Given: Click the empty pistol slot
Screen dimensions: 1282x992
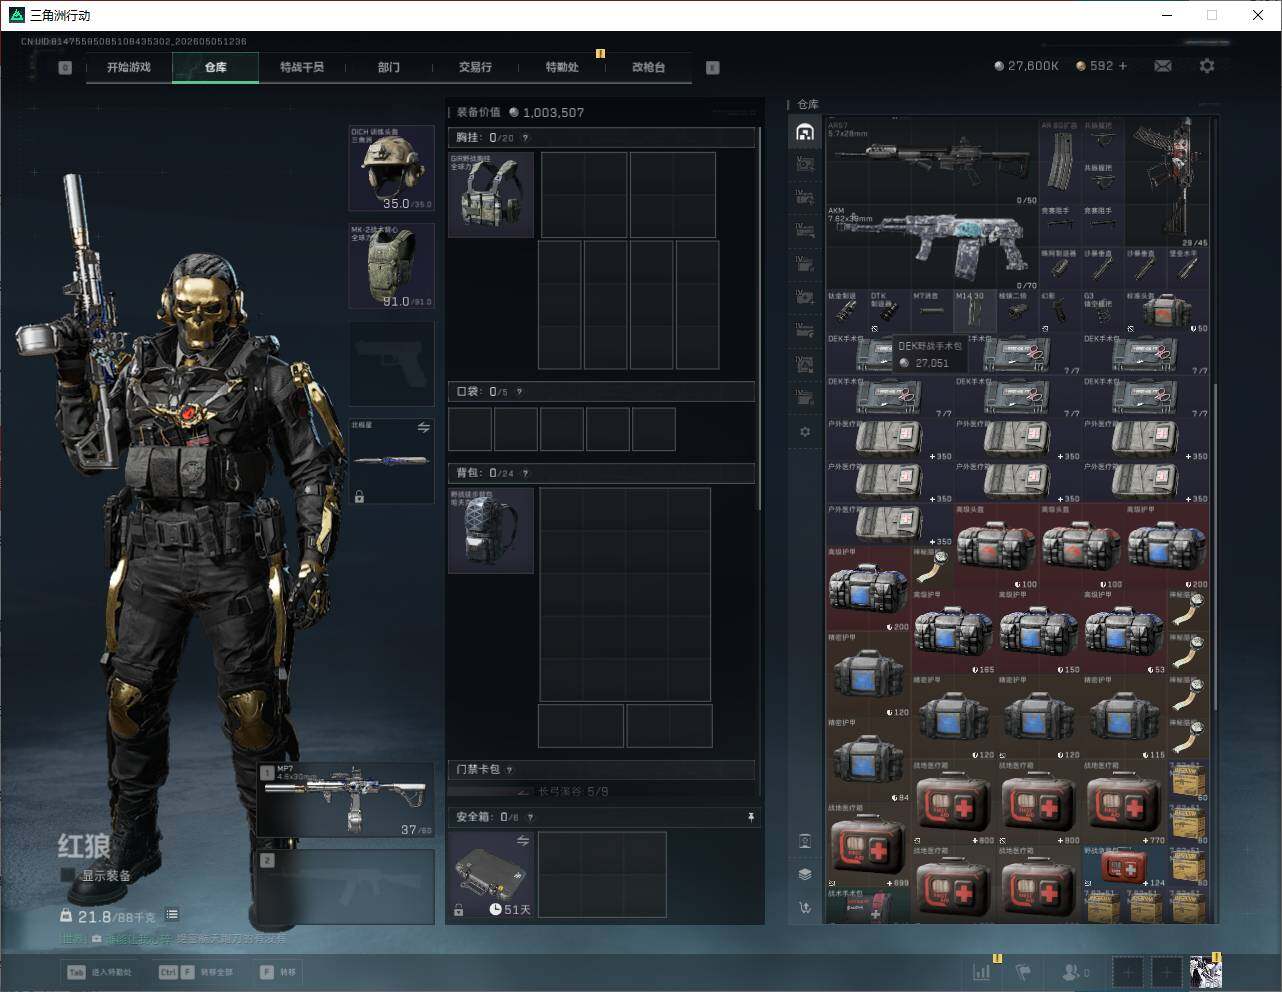Looking at the screenshot, I should tap(391, 363).
